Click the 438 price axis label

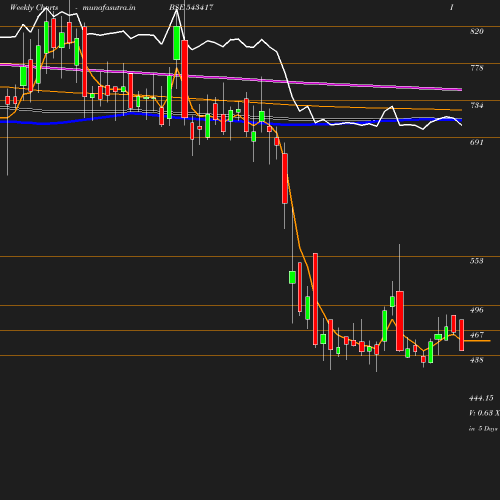[477, 360]
